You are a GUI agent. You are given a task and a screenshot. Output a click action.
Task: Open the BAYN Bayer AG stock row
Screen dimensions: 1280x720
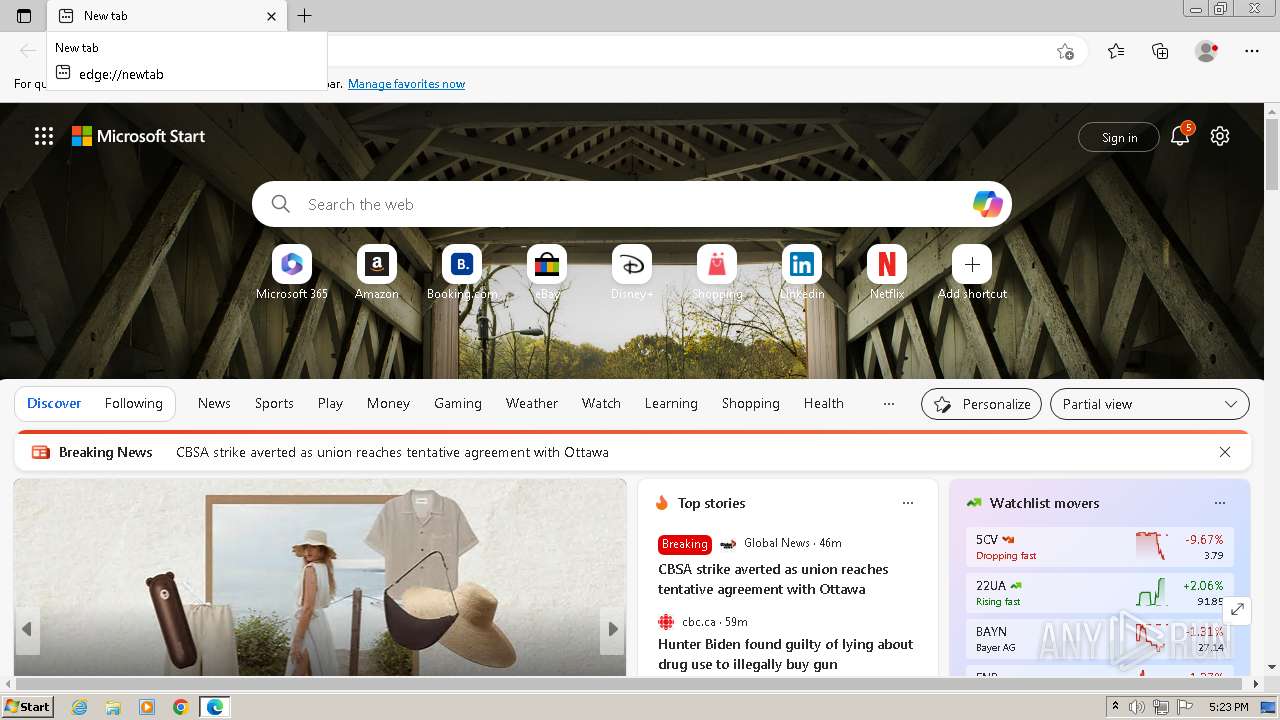click(x=1100, y=639)
